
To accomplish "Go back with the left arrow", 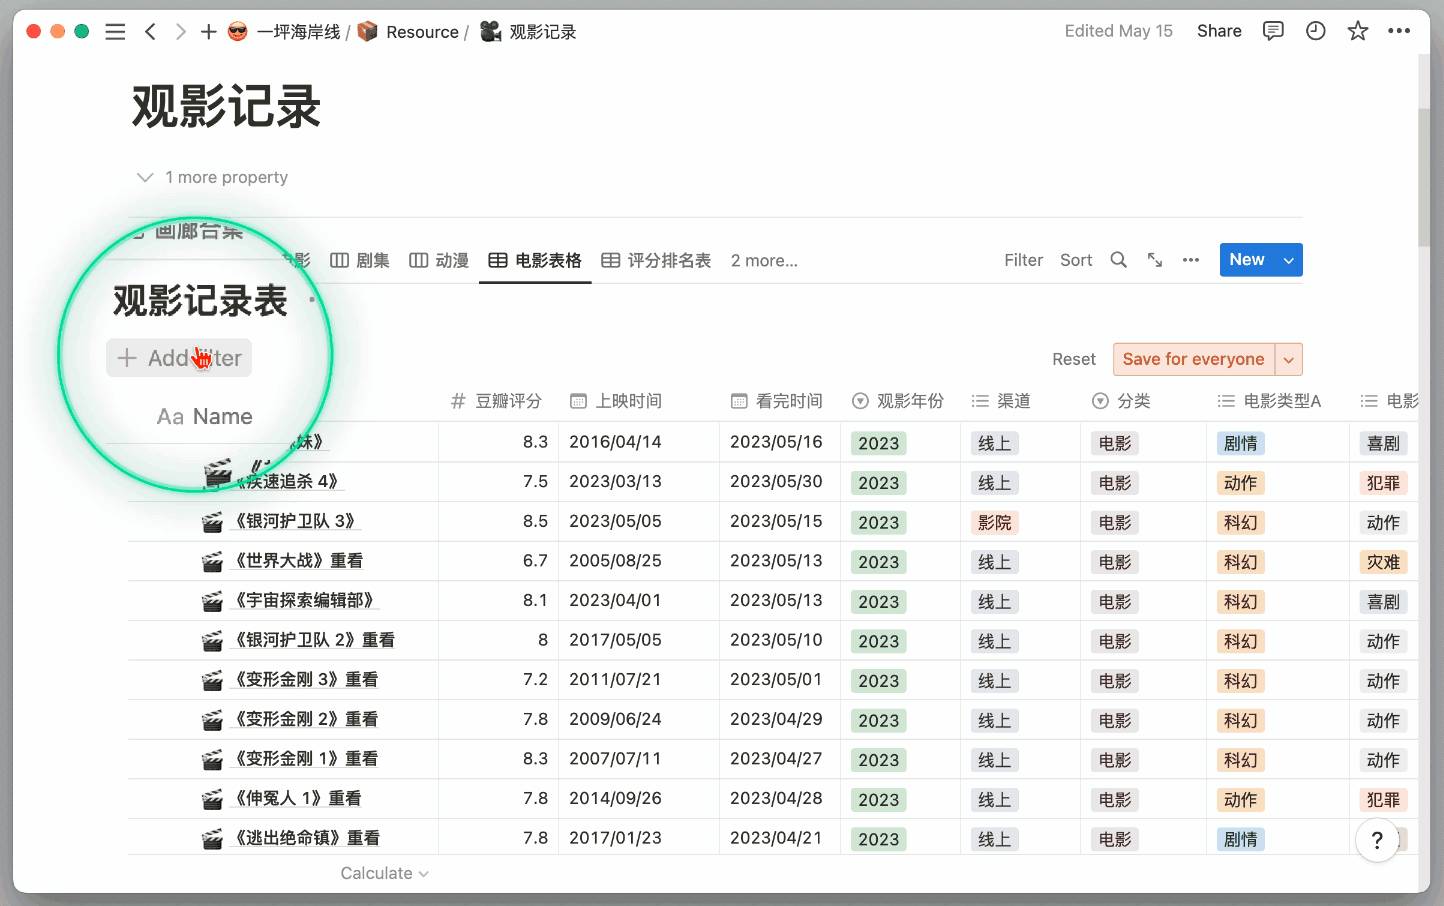I will [x=150, y=32].
